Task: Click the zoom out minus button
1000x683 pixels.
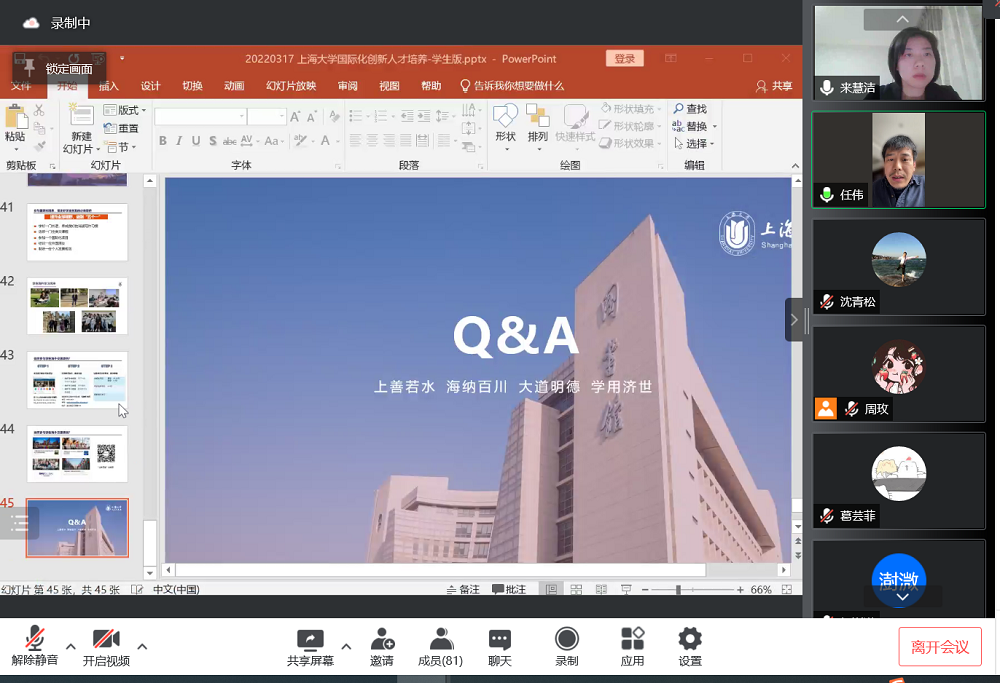Action: (645, 590)
